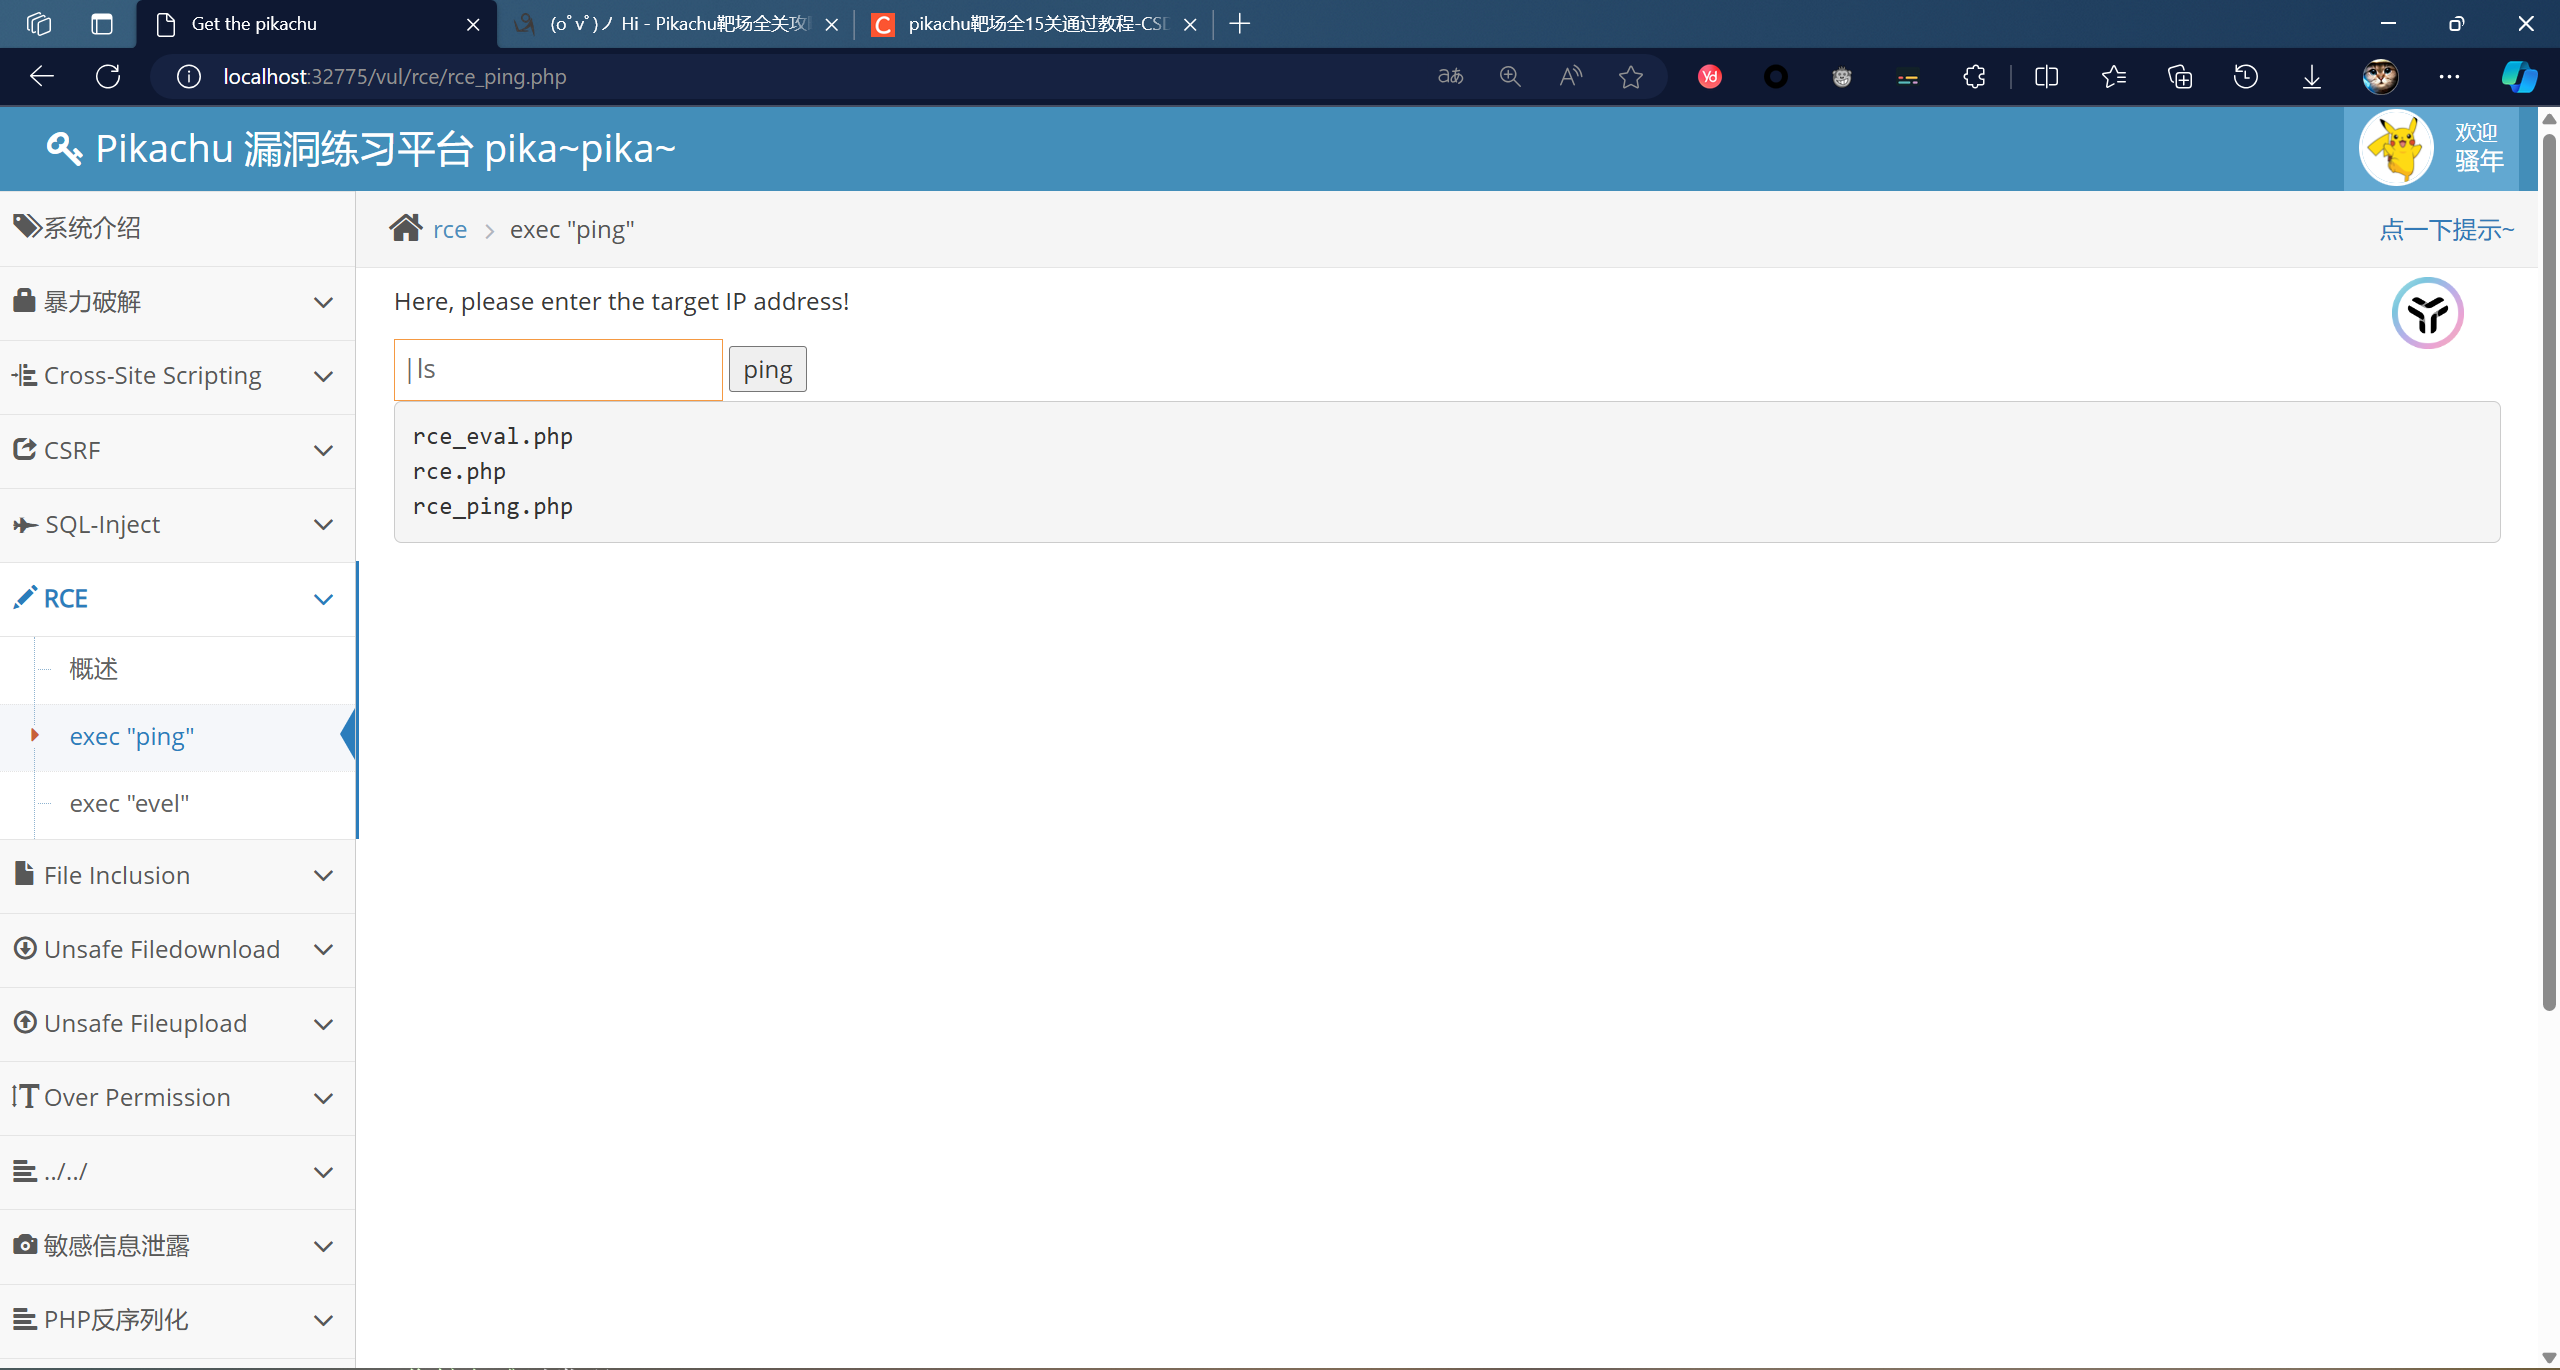
Task: Click the Pikachu avatar image
Action: pos(2396,148)
